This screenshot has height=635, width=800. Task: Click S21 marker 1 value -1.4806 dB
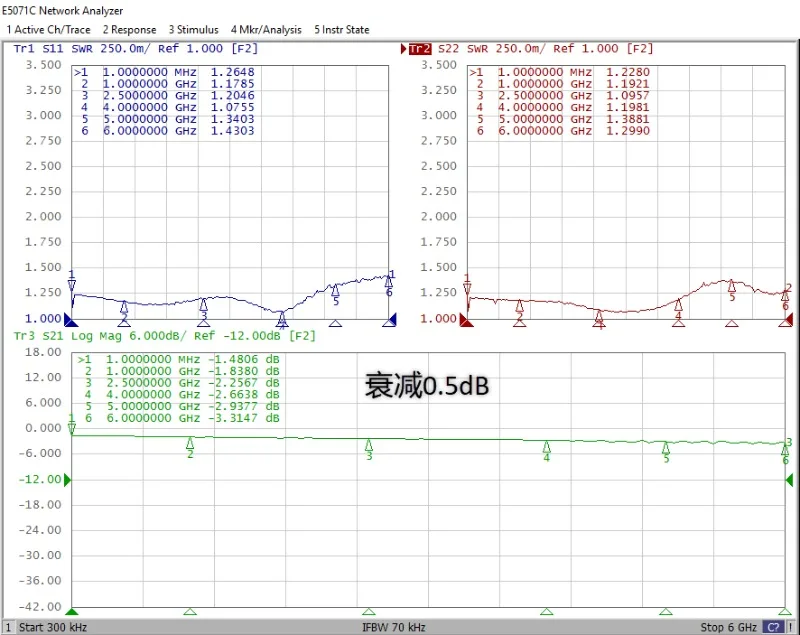[x=244, y=359]
